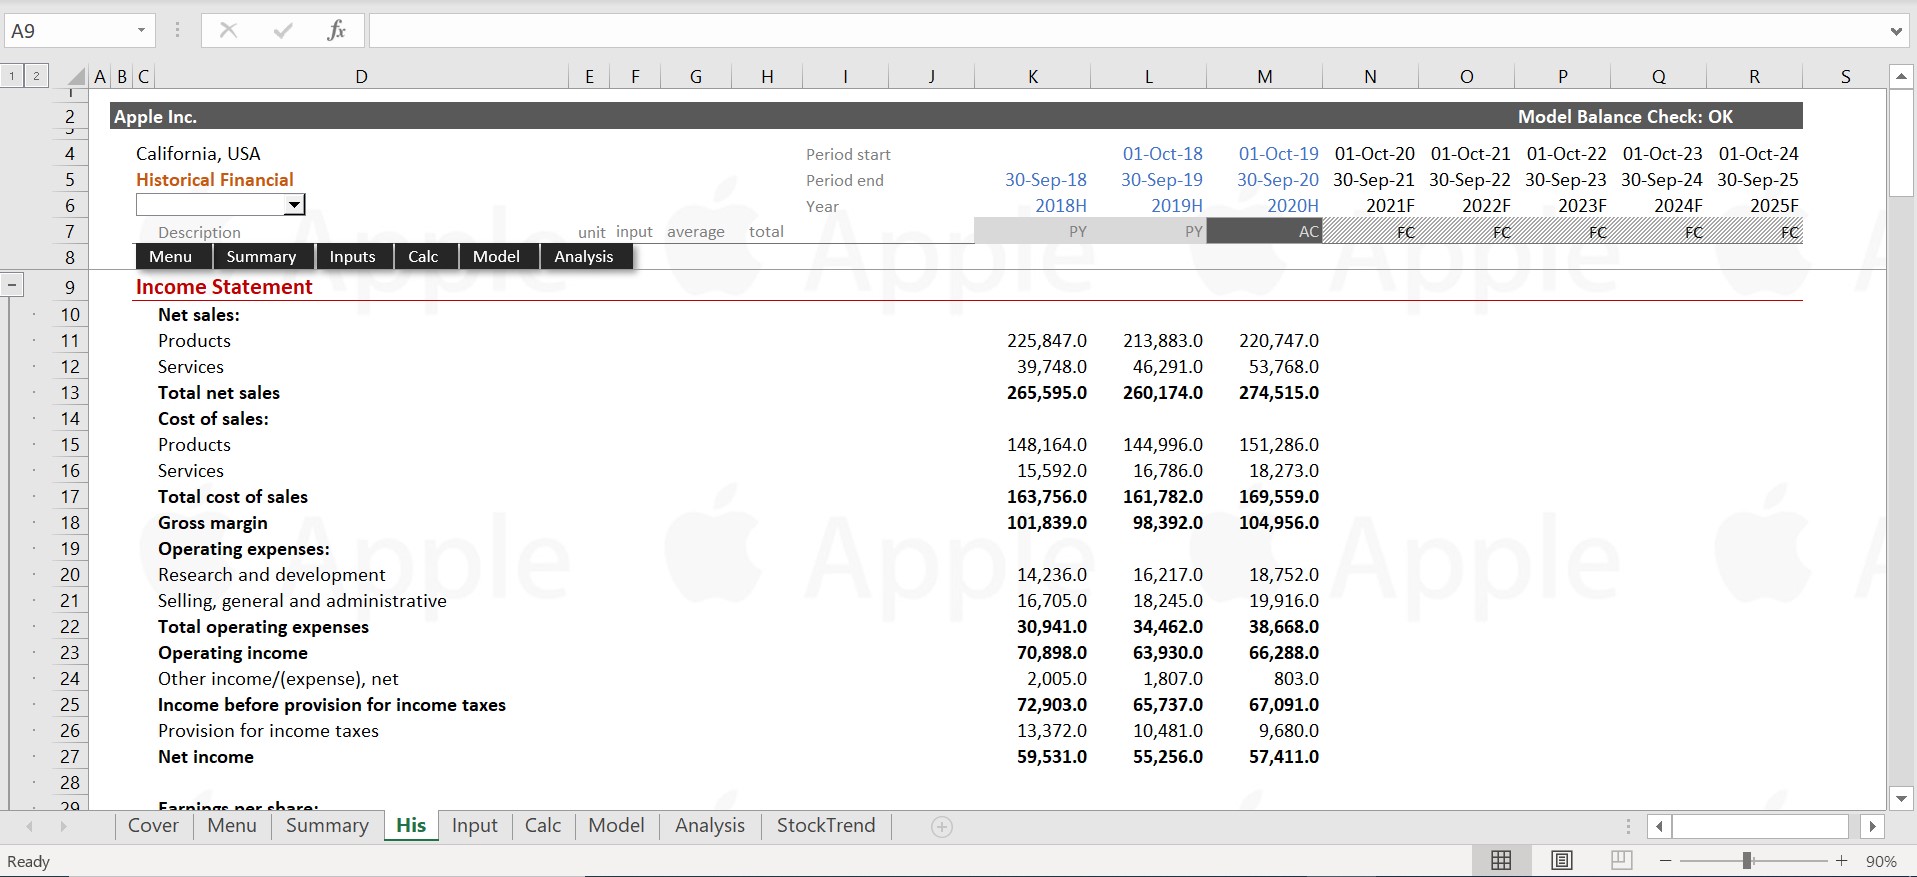The width and height of the screenshot is (1917, 877).
Task: Expand the formula bar chevron
Action: pyautogui.click(x=1896, y=31)
